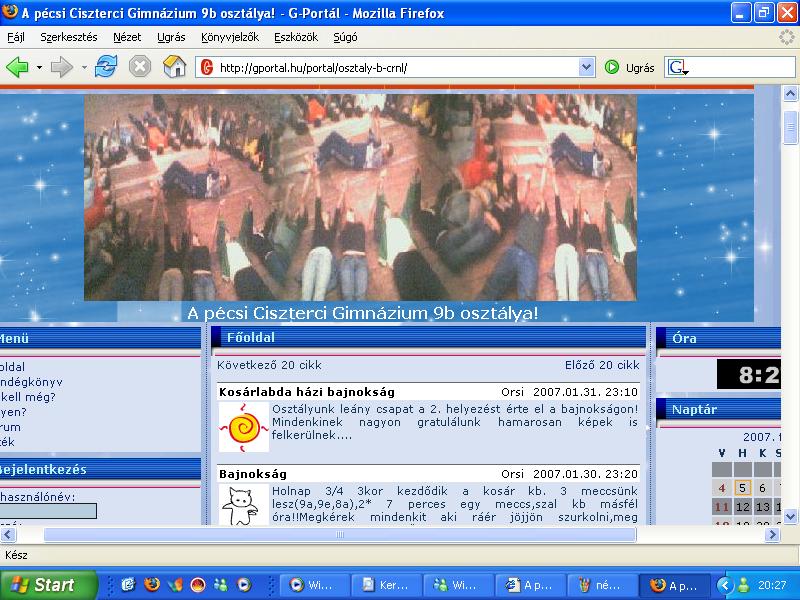Click inside the URL address field
Image resolution: width=800 pixels, height=600 pixels.
[x=396, y=67]
